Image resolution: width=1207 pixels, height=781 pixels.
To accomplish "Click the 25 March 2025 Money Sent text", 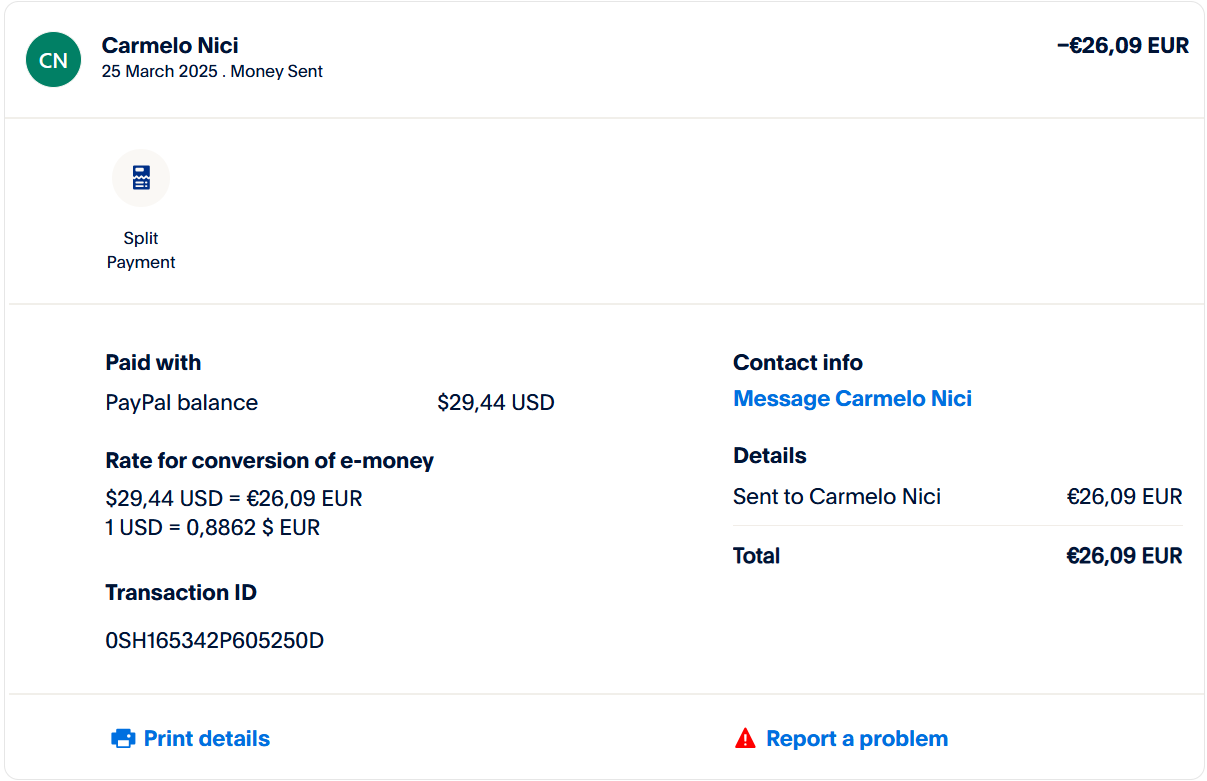I will [212, 72].
